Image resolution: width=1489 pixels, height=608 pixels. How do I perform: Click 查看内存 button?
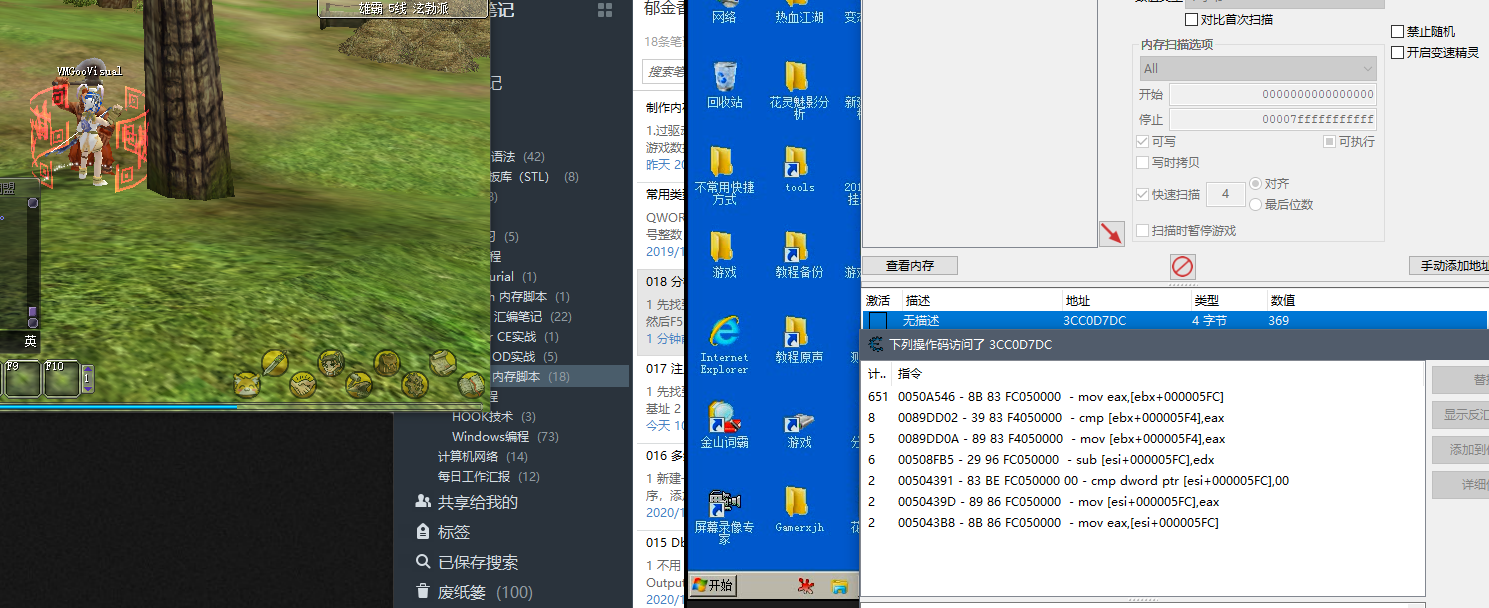(910, 266)
